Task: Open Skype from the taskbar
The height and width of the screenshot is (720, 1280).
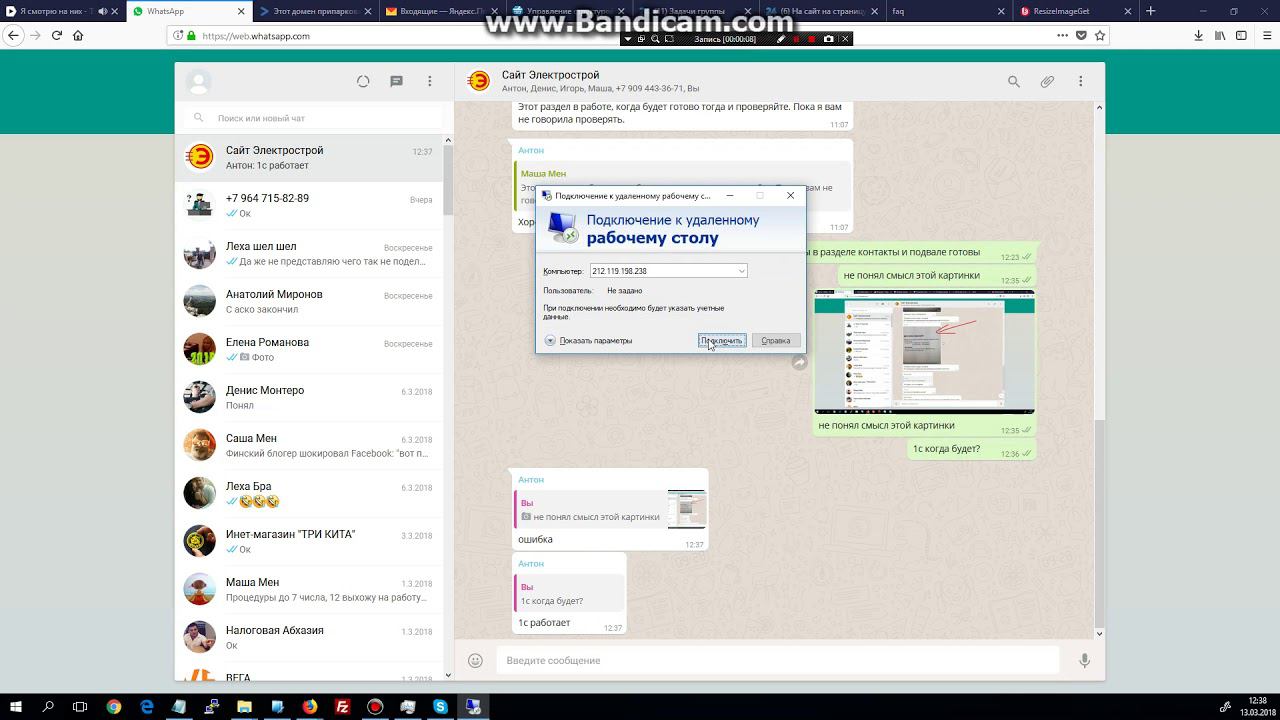Action: tap(440, 707)
